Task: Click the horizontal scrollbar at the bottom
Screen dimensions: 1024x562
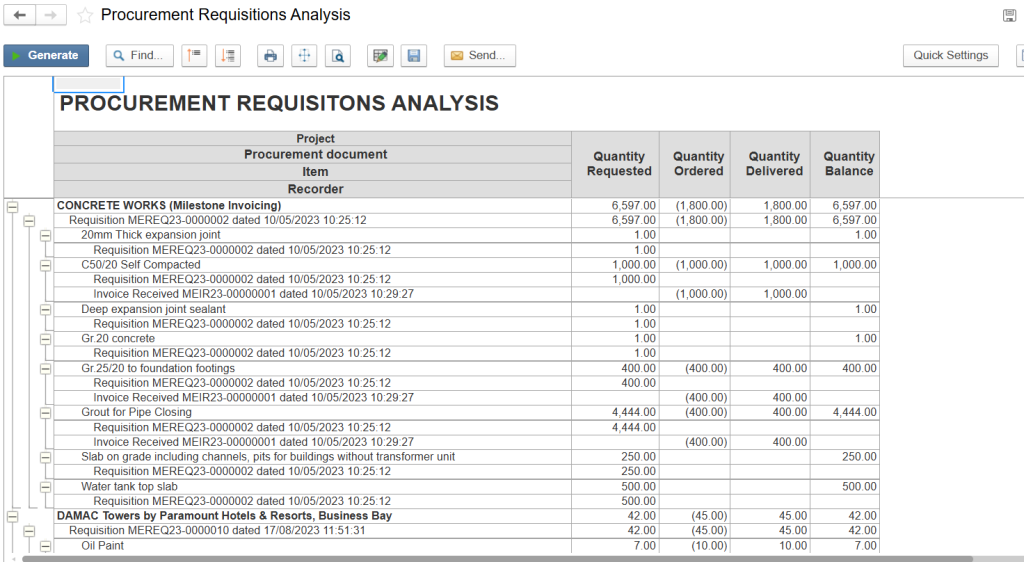Action: (500, 558)
